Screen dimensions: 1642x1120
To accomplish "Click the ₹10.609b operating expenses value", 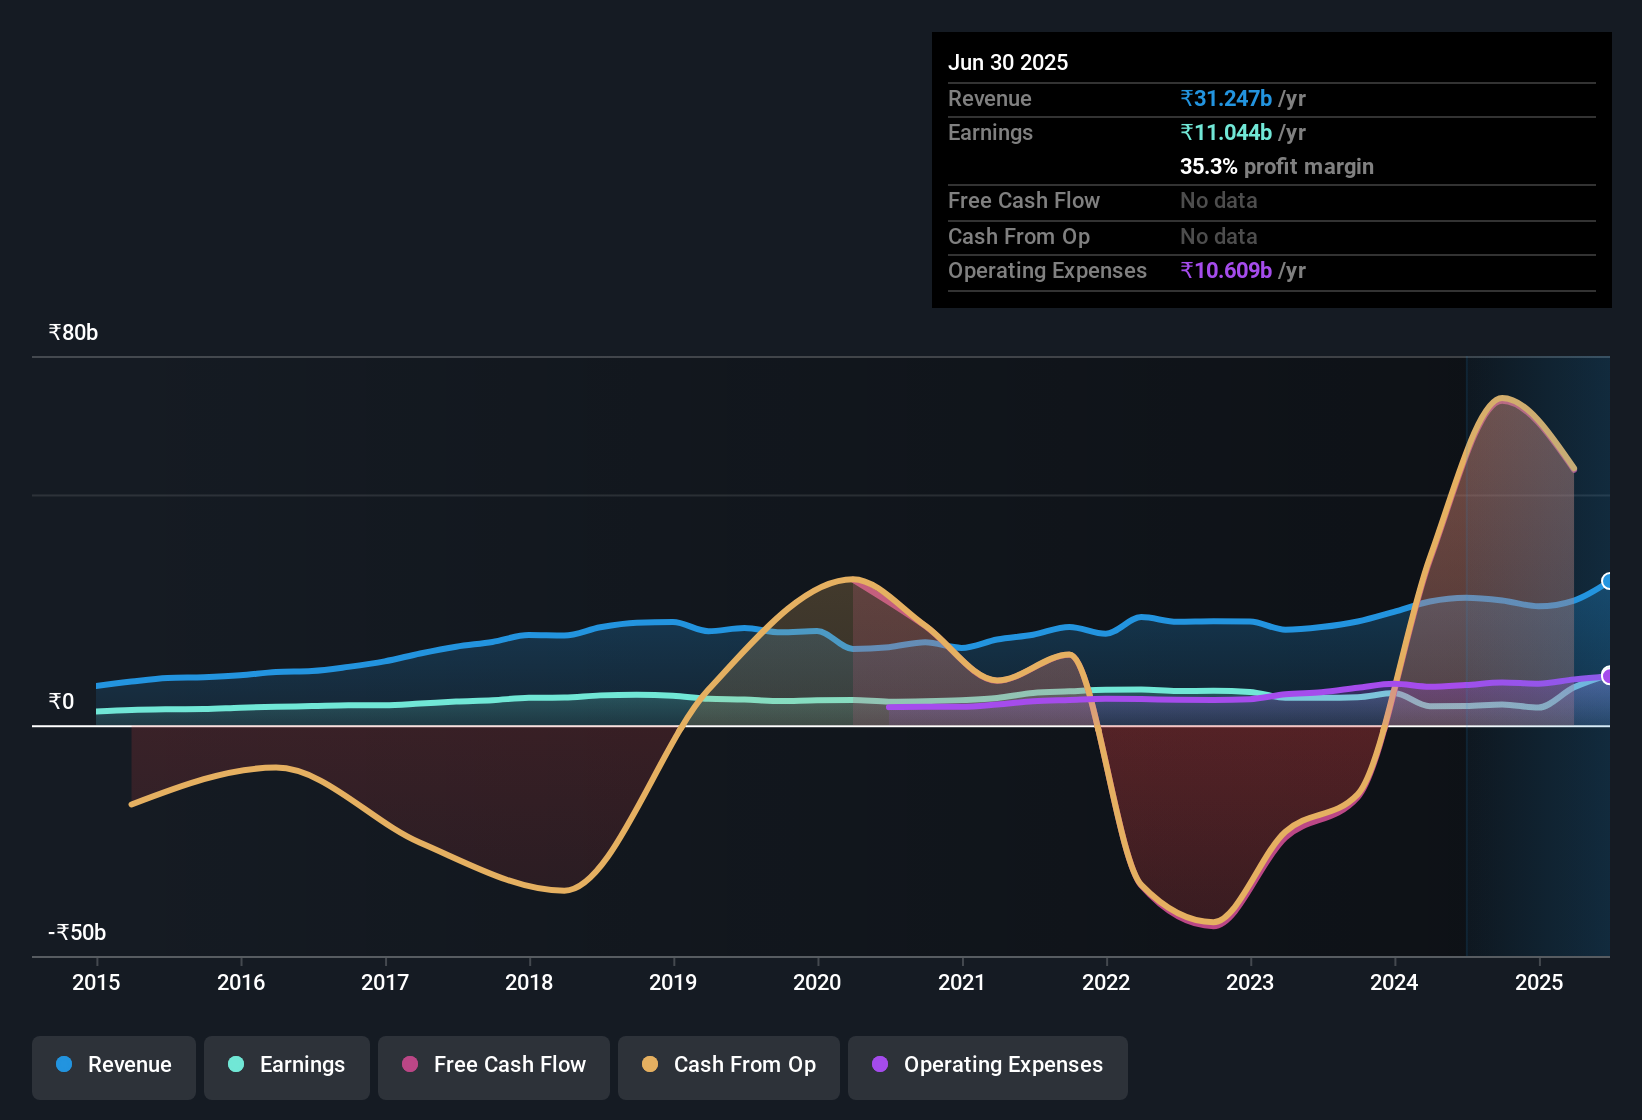I will click(1226, 271).
